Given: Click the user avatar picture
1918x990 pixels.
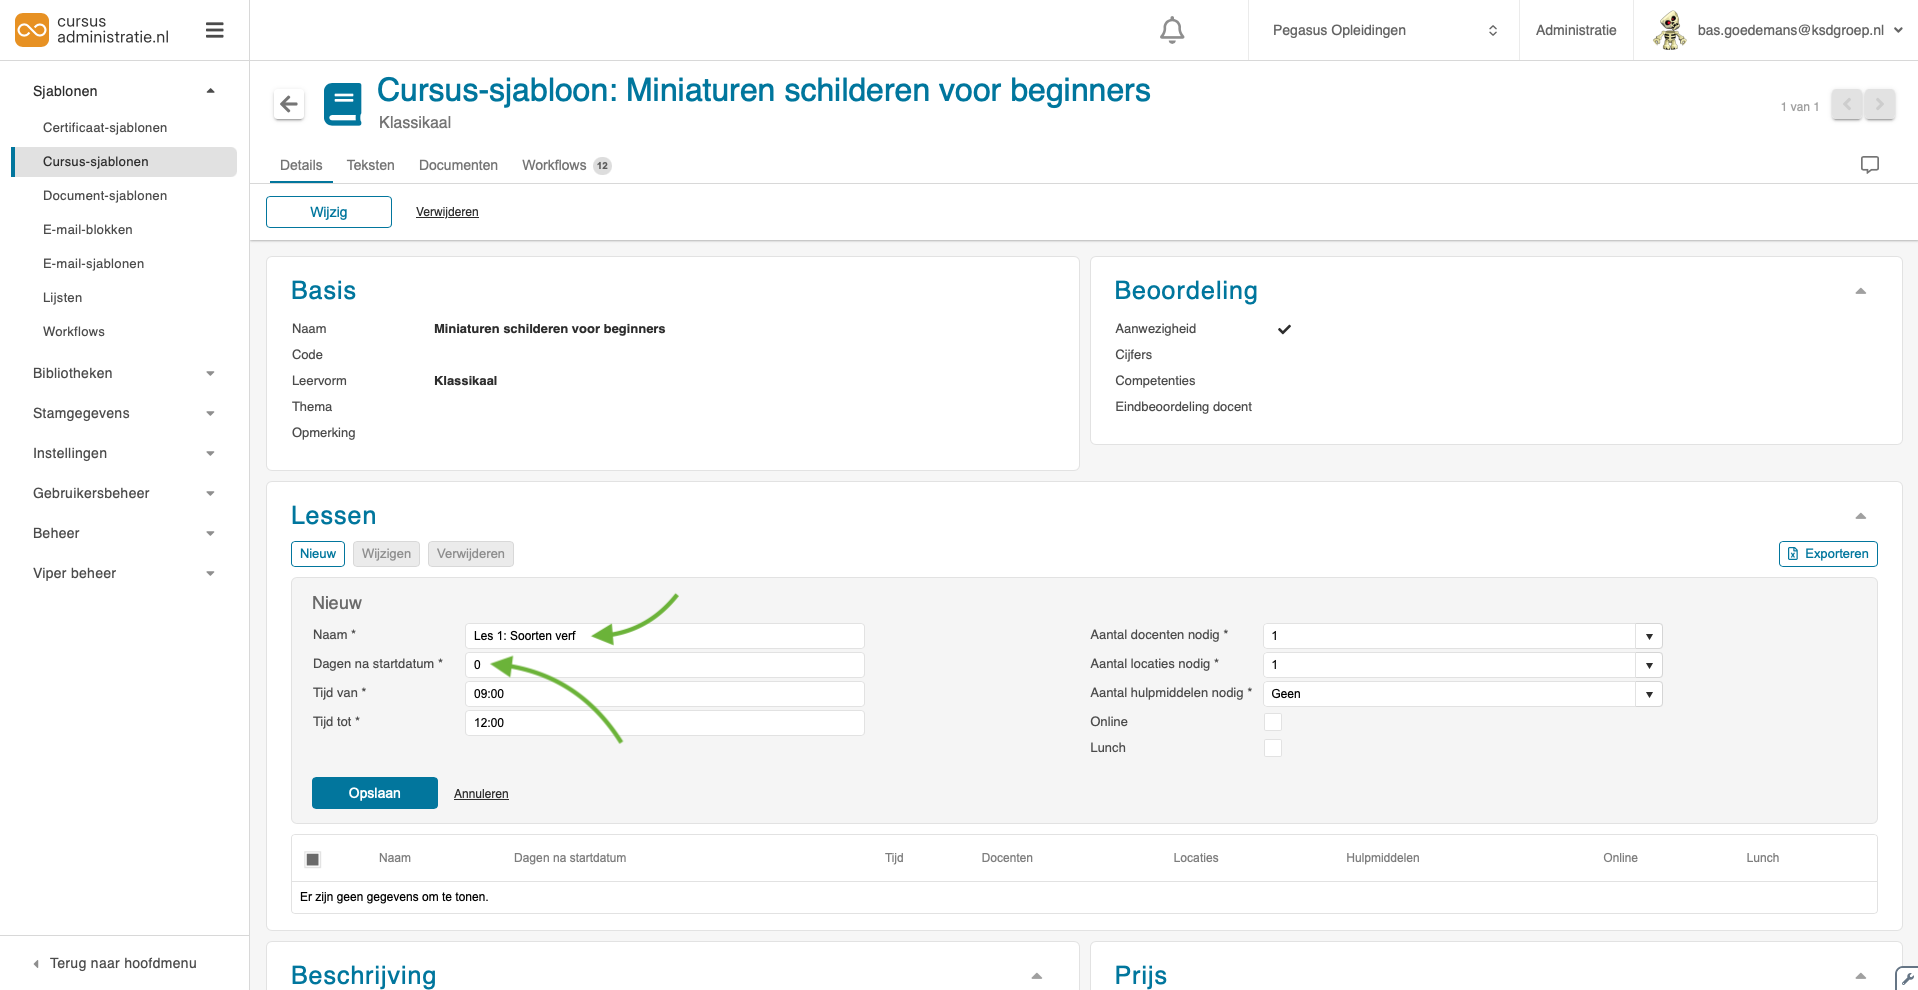Looking at the screenshot, I should pos(1669,30).
